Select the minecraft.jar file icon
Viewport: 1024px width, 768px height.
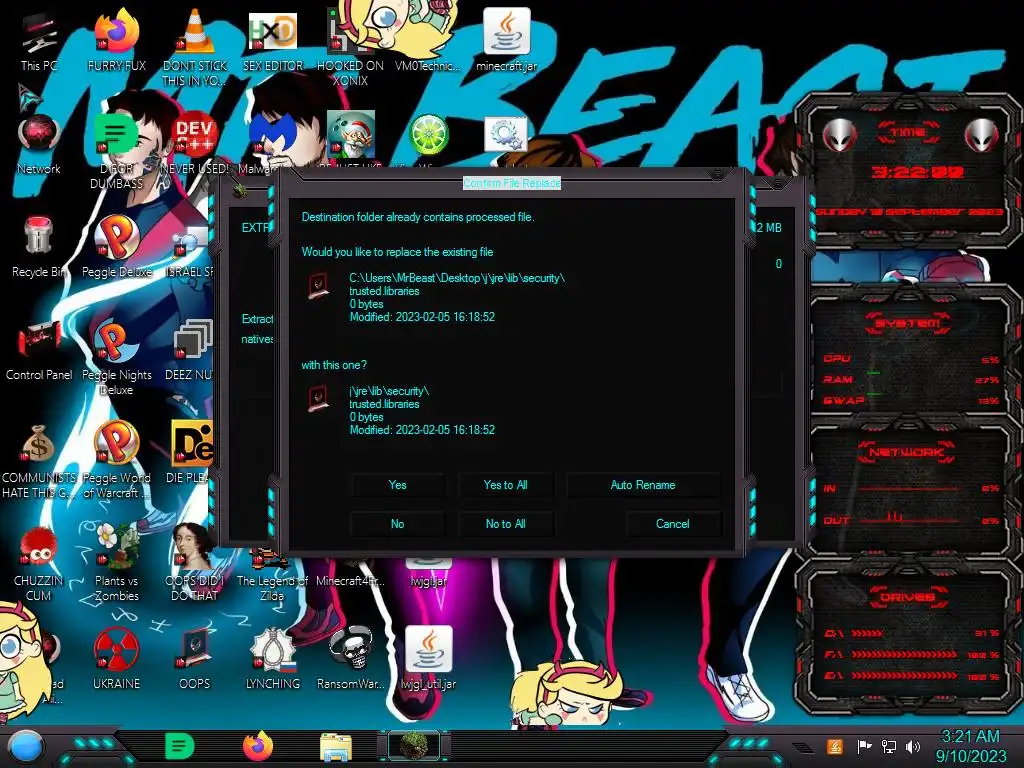[x=506, y=39]
